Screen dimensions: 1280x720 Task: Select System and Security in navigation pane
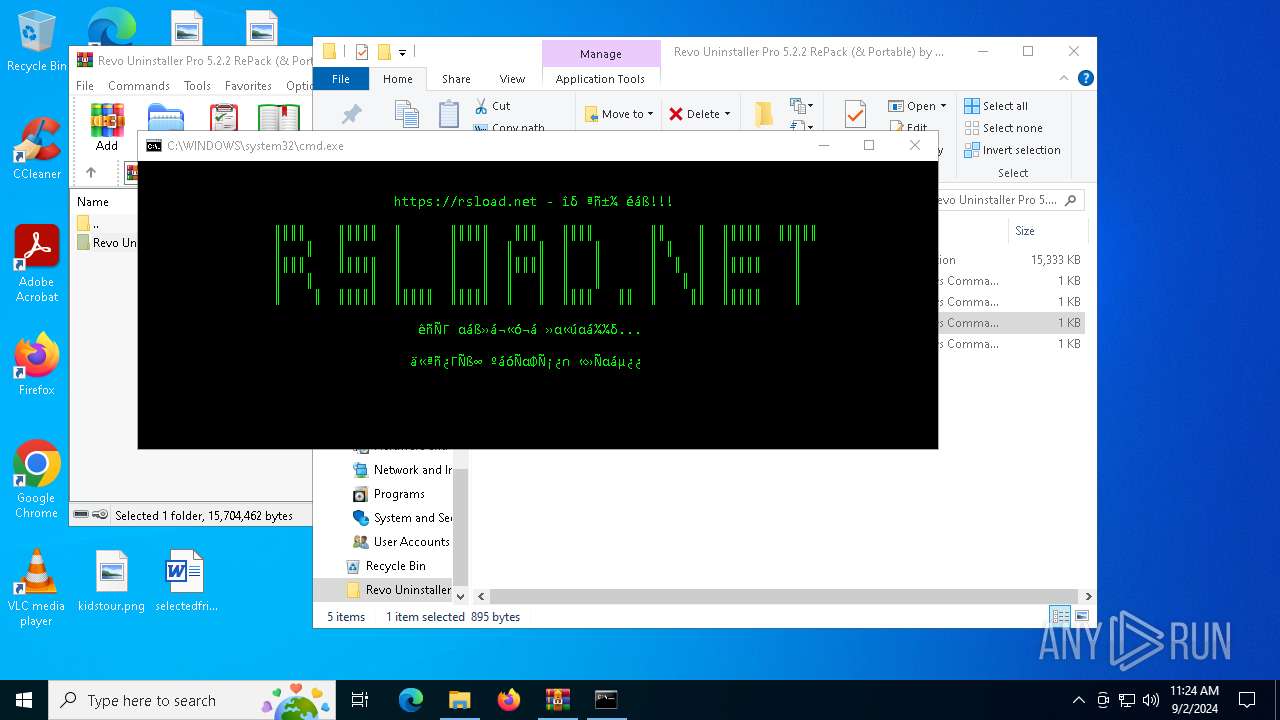coord(403,518)
